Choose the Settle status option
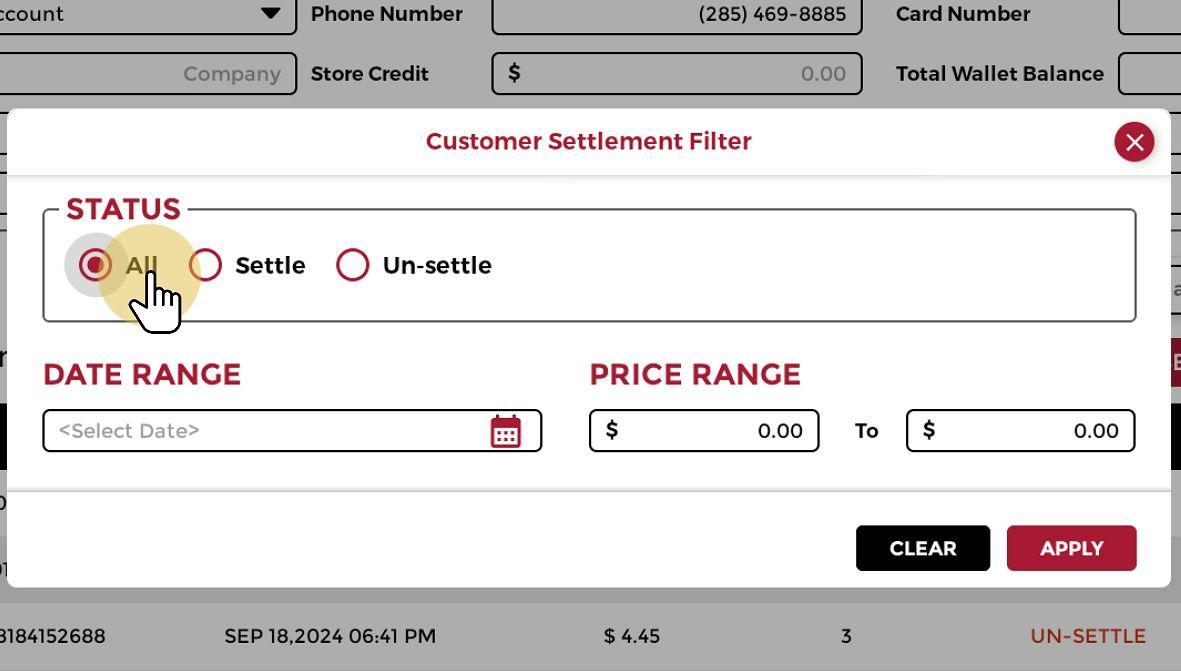The image size is (1181, 671). [x=206, y=265]
